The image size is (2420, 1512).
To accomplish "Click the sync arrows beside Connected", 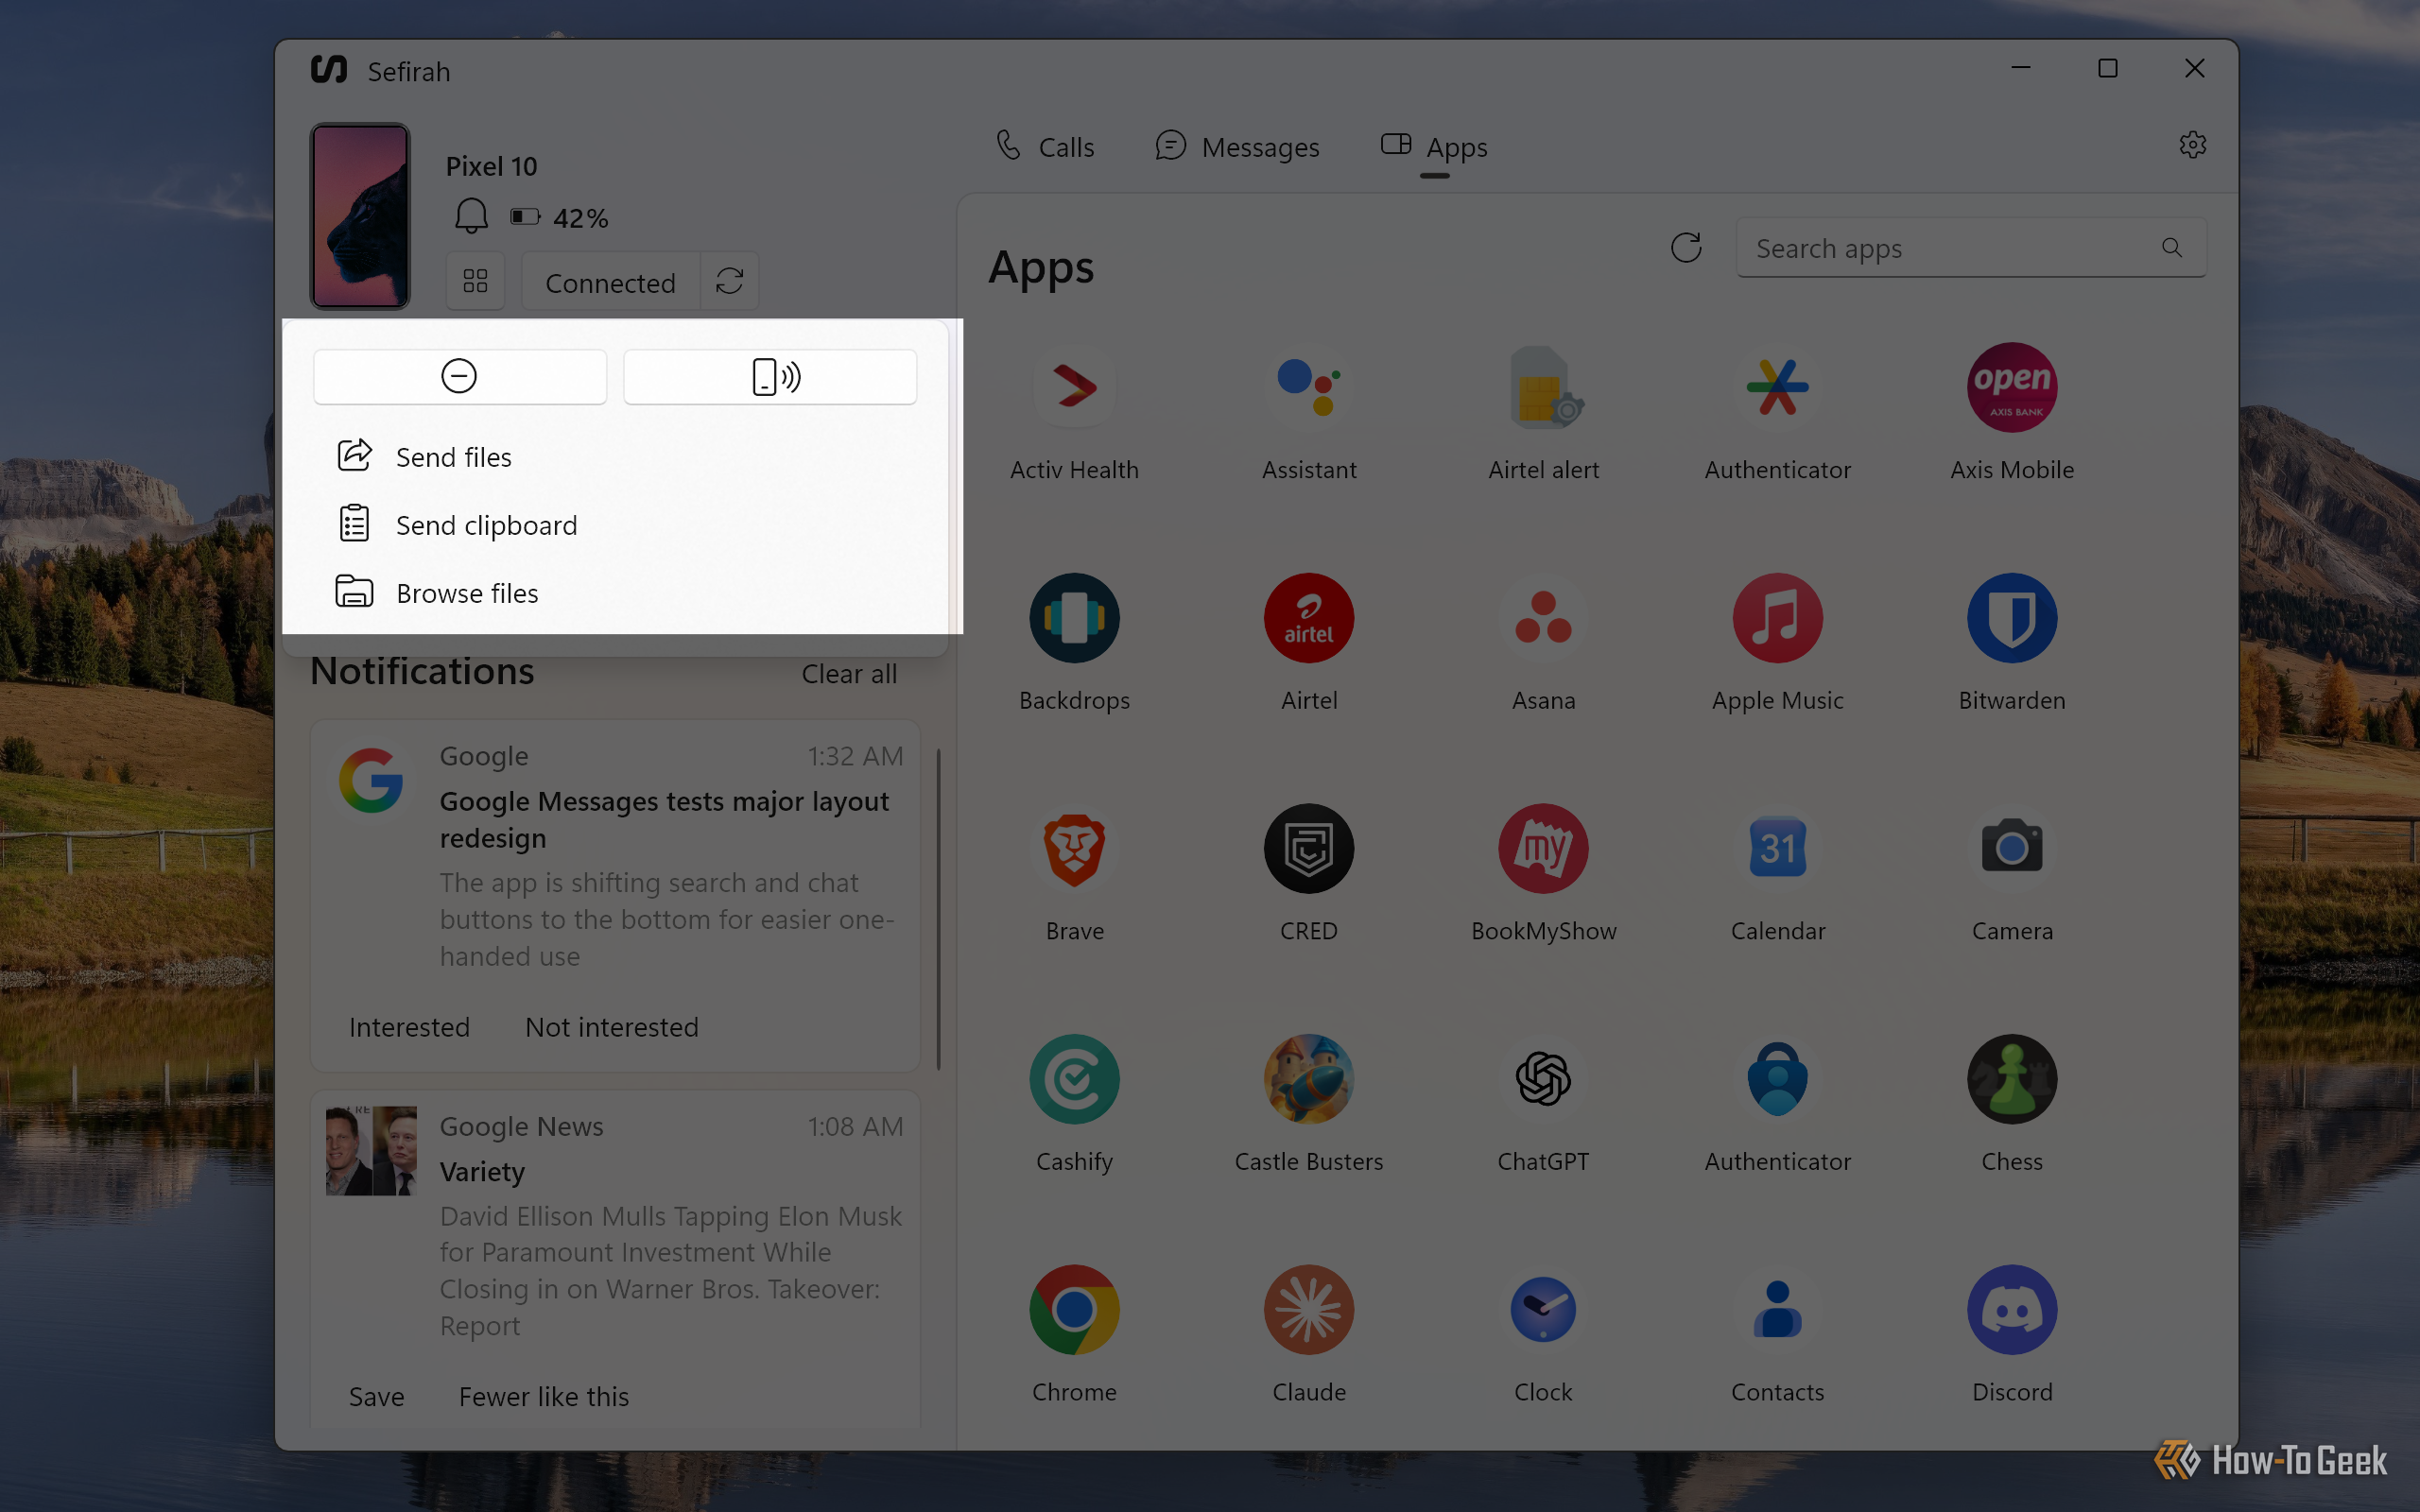I will 729,281.
